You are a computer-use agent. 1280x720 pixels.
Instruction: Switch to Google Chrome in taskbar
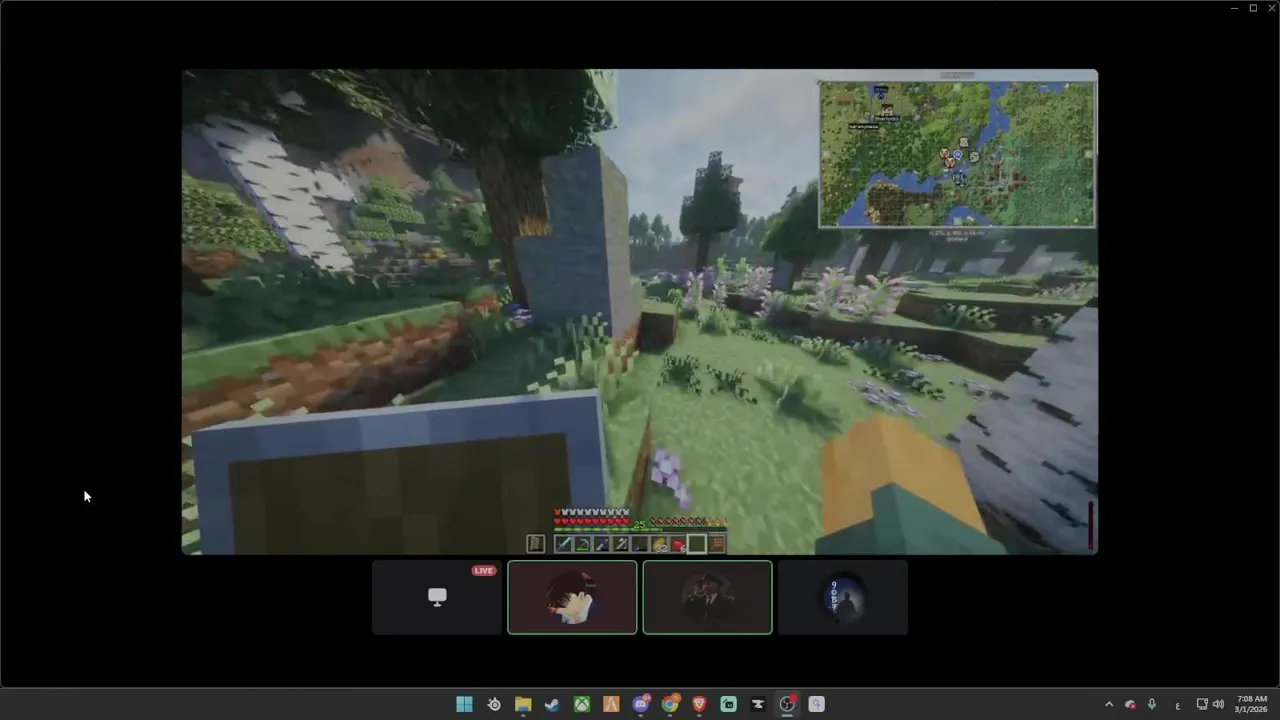[670, 704]
